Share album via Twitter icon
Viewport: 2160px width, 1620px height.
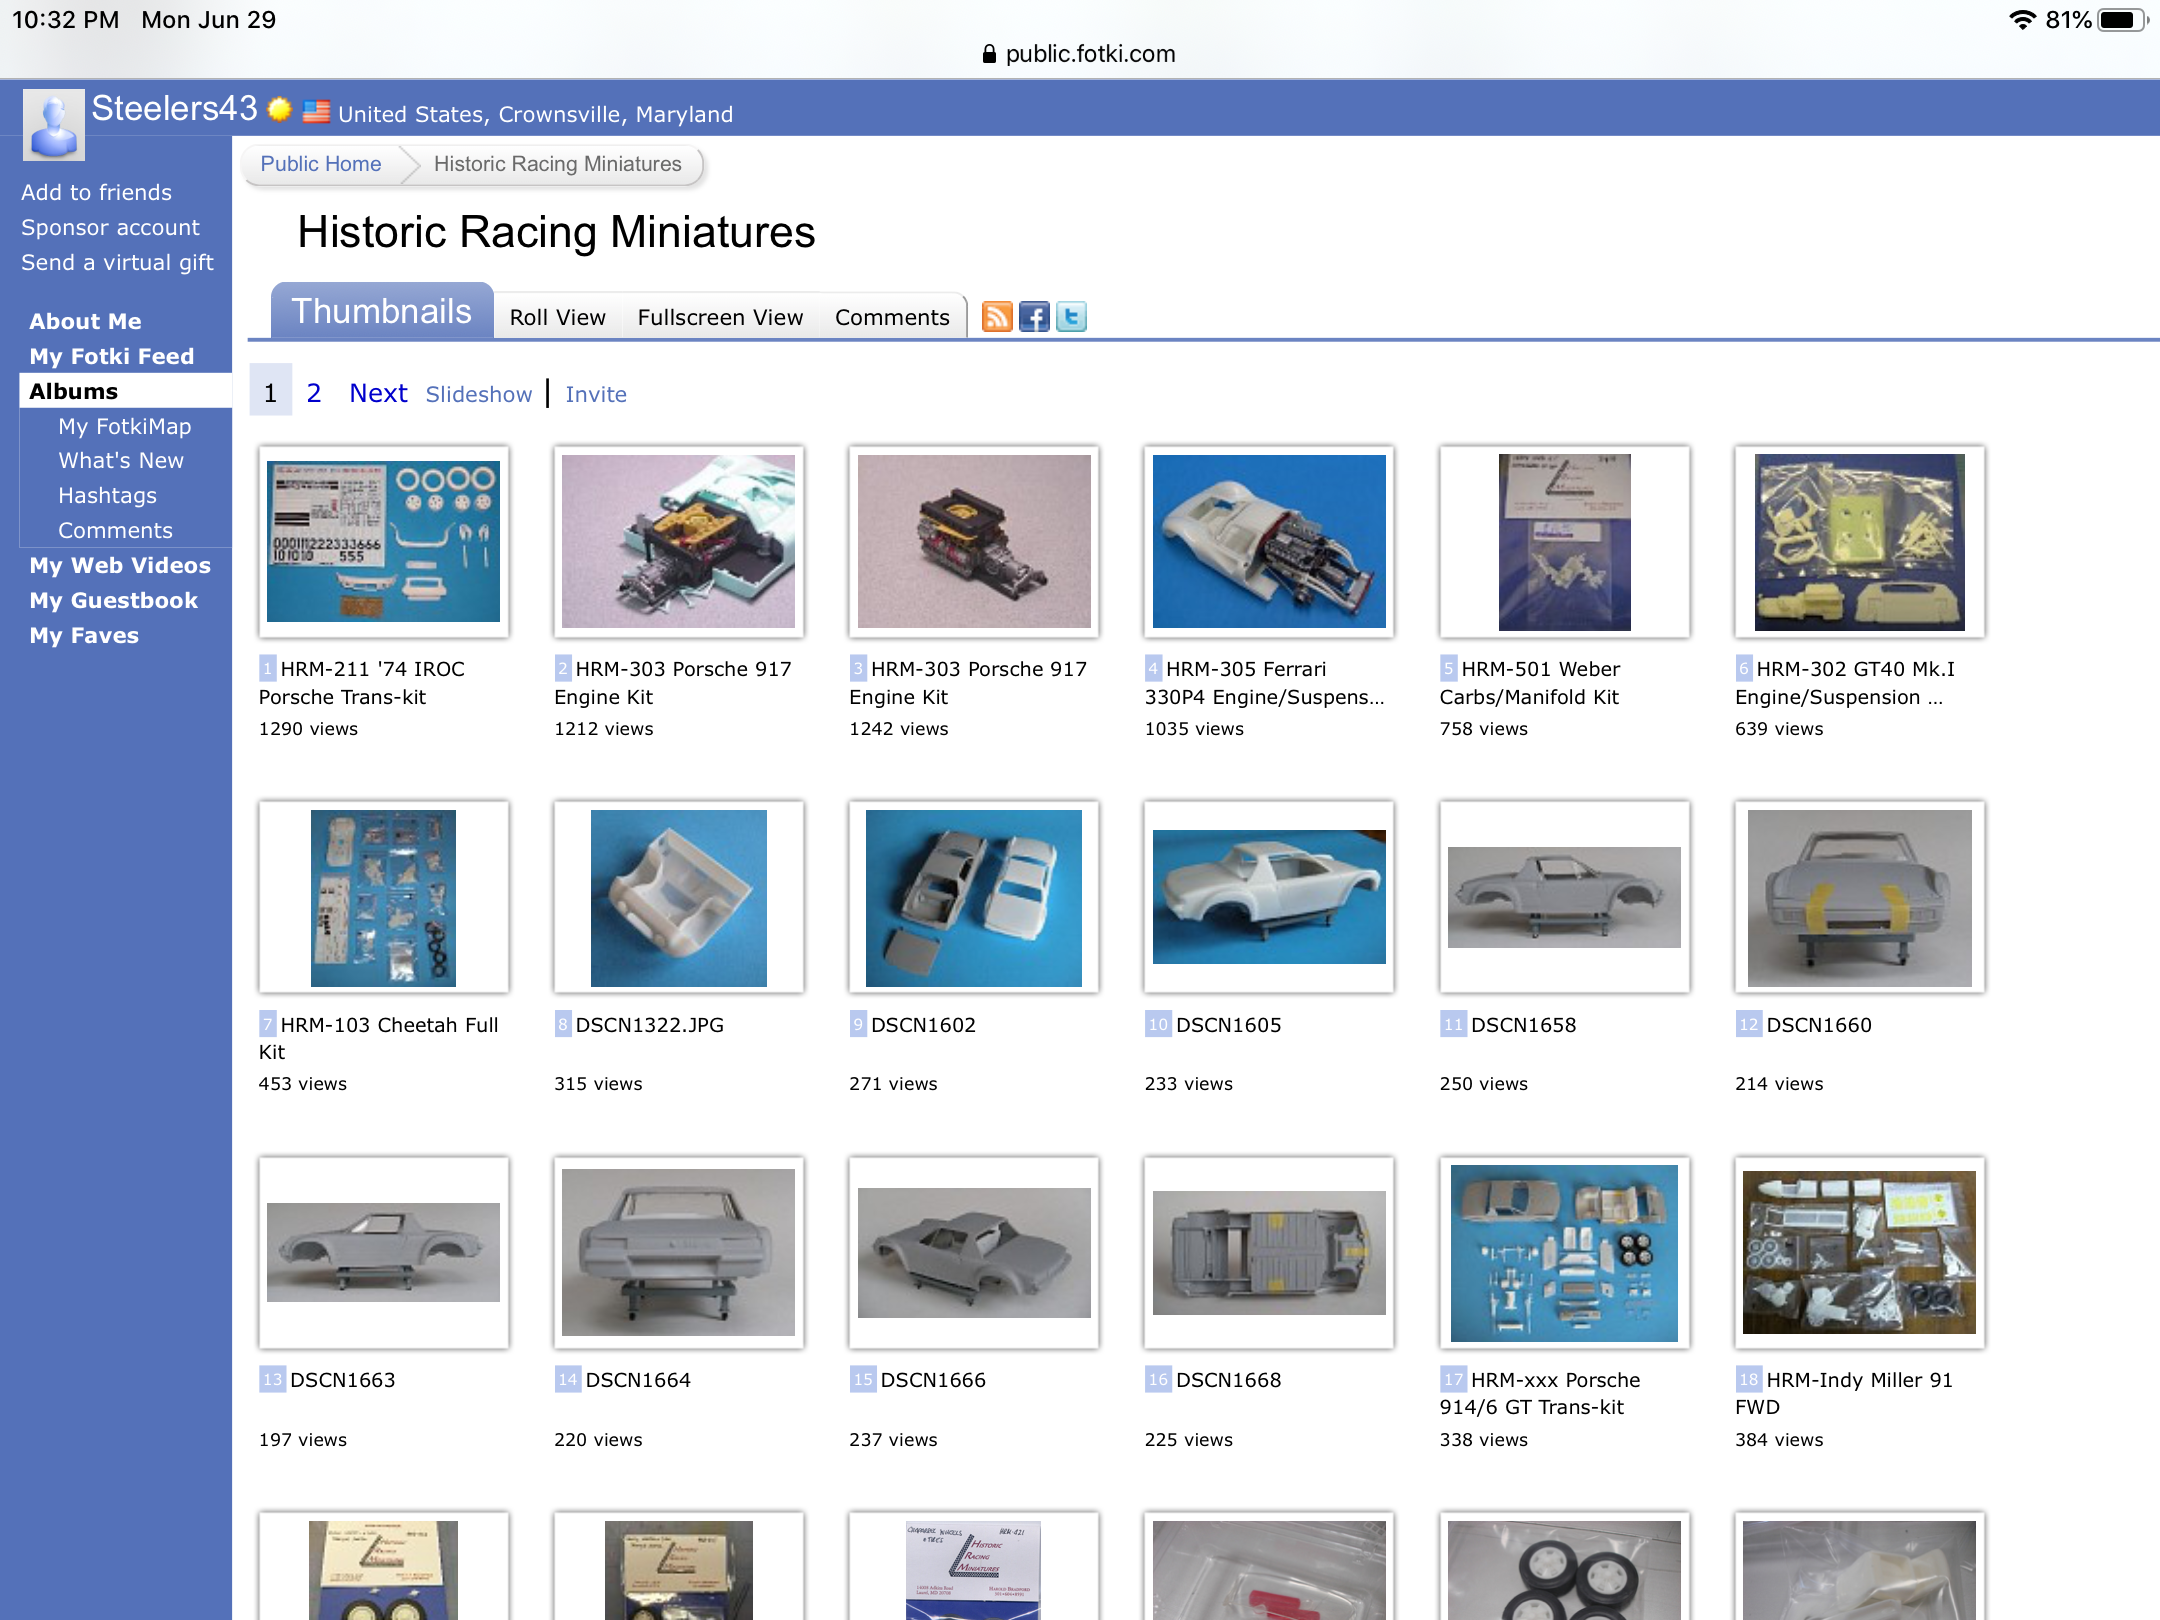[x=1071, y=317]
